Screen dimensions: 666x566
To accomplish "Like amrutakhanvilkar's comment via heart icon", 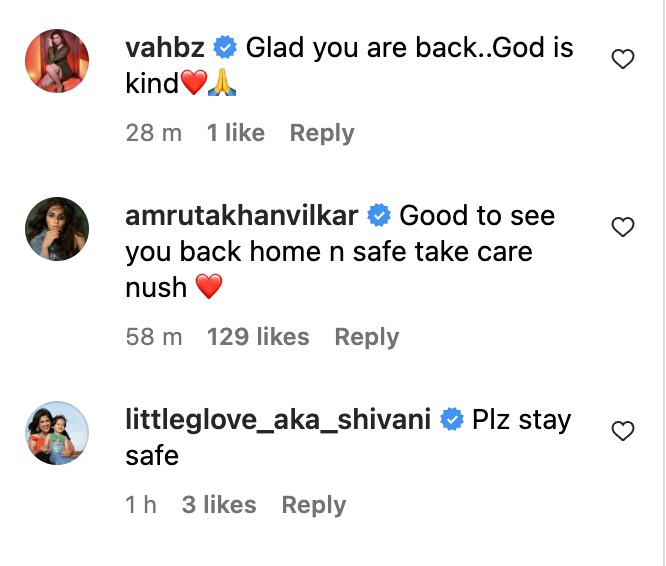I will coord(623,227).
